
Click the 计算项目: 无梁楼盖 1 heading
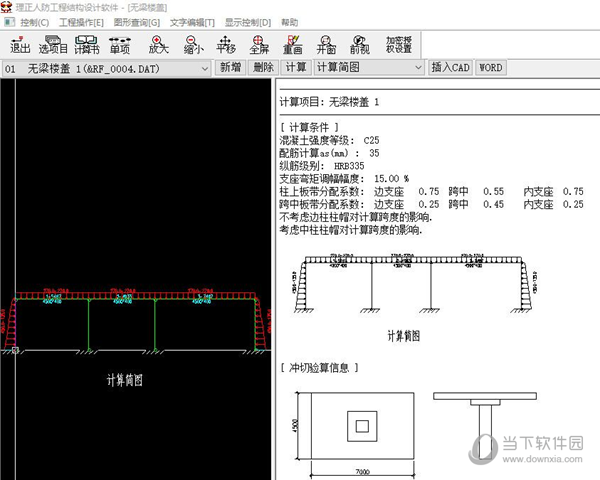[x=329, y=102]
